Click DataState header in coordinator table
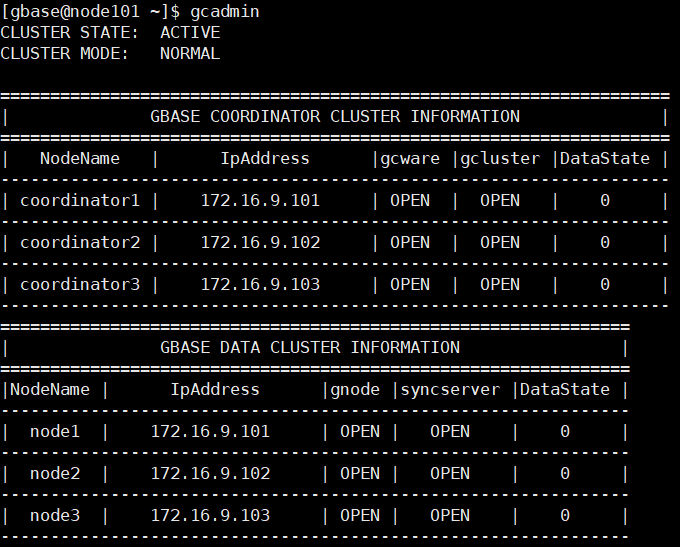Viewport: 680px width, 547px height. (x=605, y=159)
